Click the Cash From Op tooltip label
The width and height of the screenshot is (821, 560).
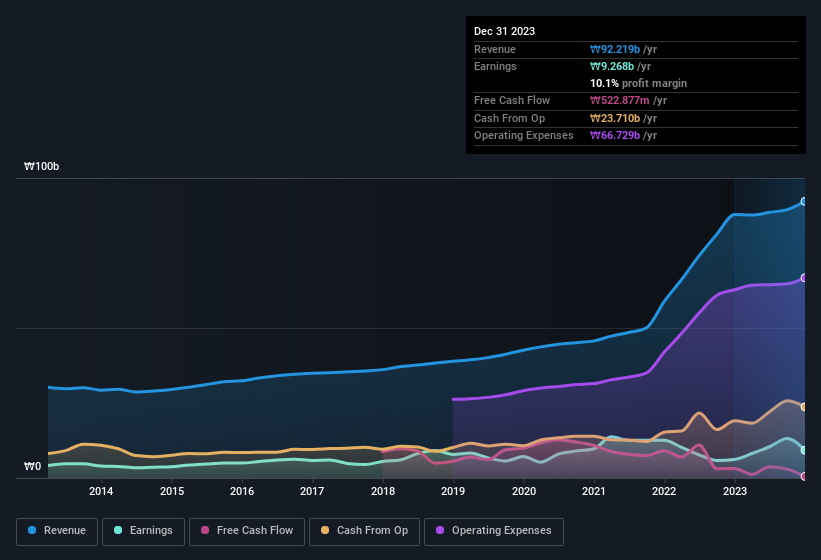pos(509,118)
